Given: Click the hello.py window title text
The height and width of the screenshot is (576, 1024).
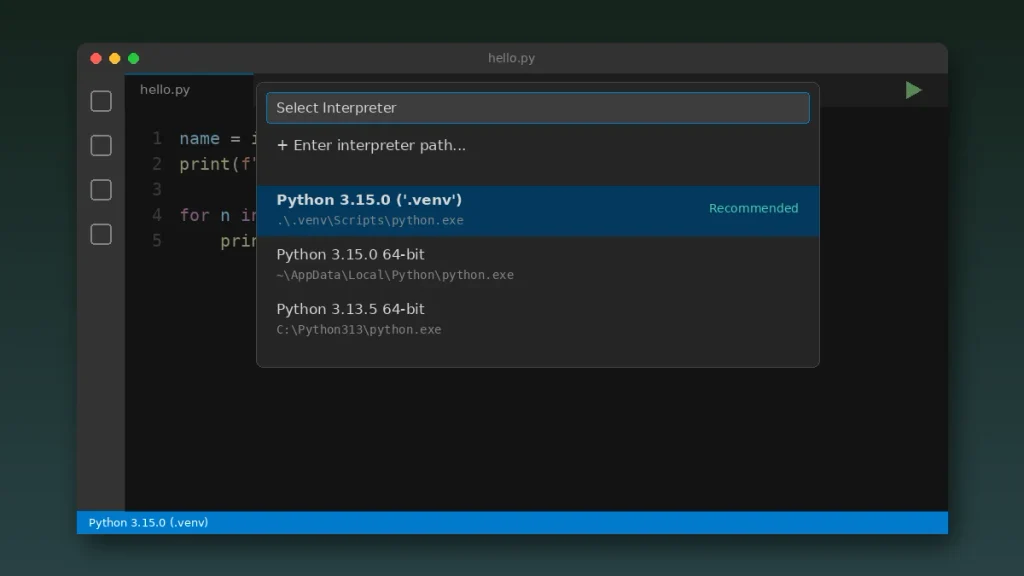Looking at the screenshot, I should point(511,58).
